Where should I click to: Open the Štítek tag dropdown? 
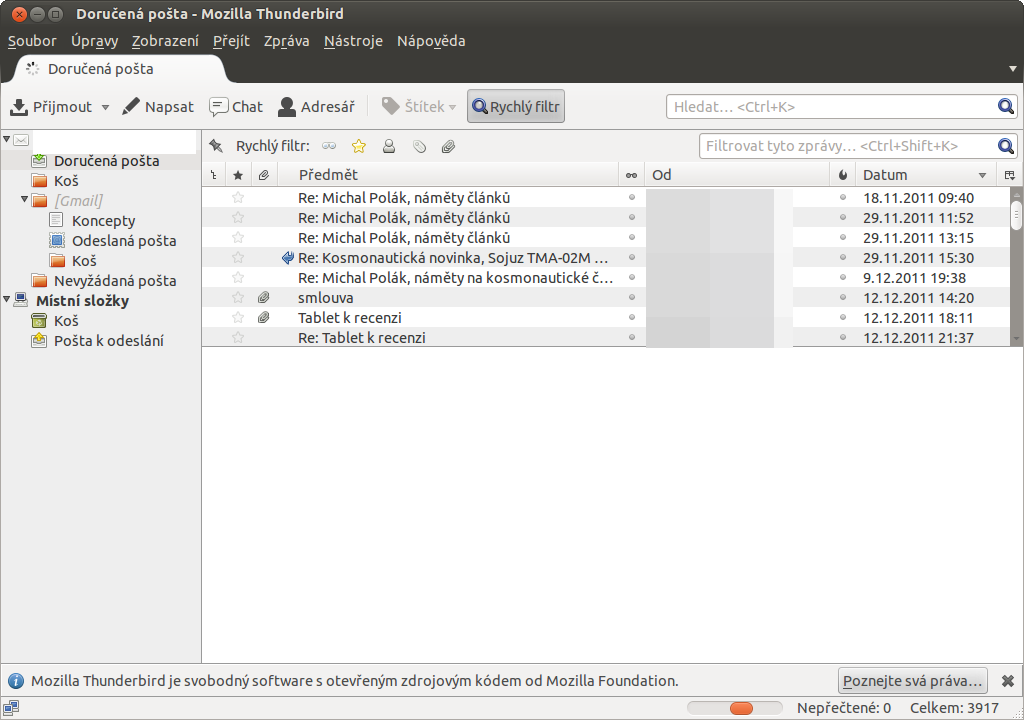[x=419, y=106]
